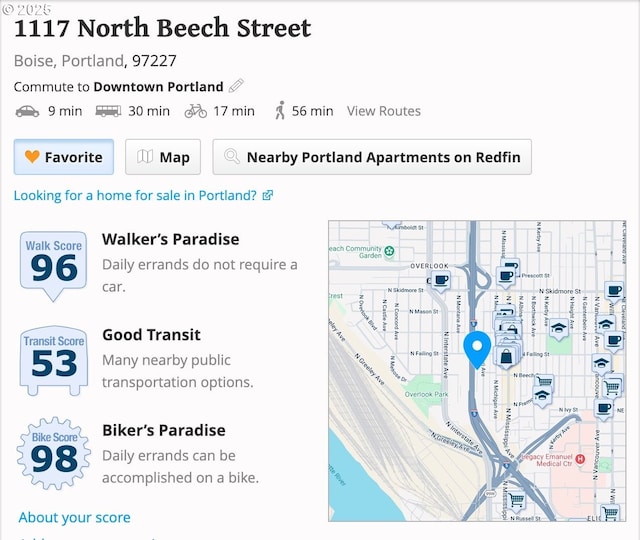Click the pencil icon beside Downtown Portland
The image size is (640, 540).
(236, 86)
